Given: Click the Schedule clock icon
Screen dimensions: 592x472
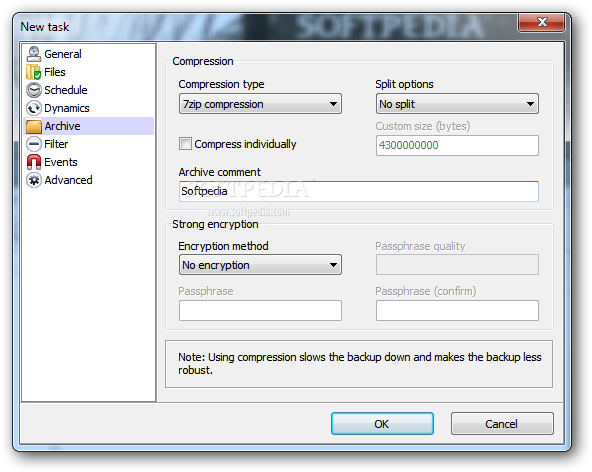Looking at the screenshot, I should tap(34, 90).
